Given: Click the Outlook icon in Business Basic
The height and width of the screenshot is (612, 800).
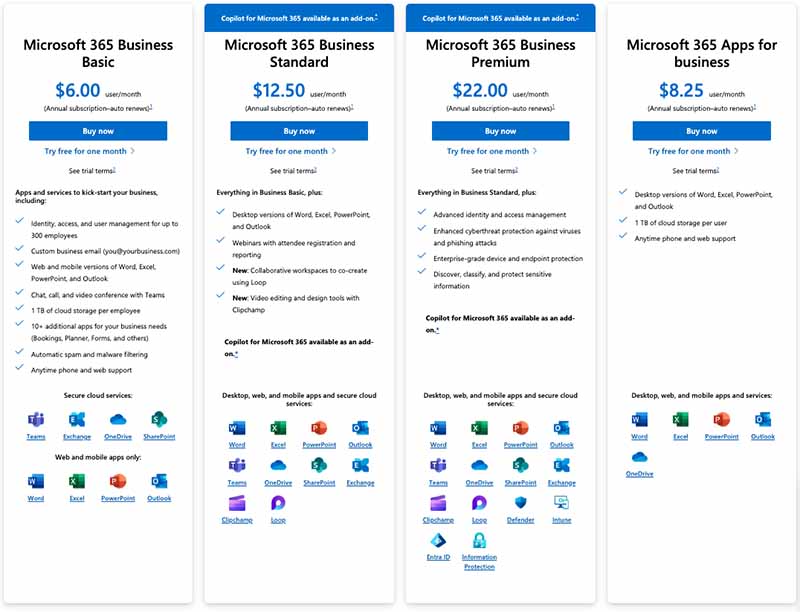Looking at the screenshot, I should coord(159,481).
